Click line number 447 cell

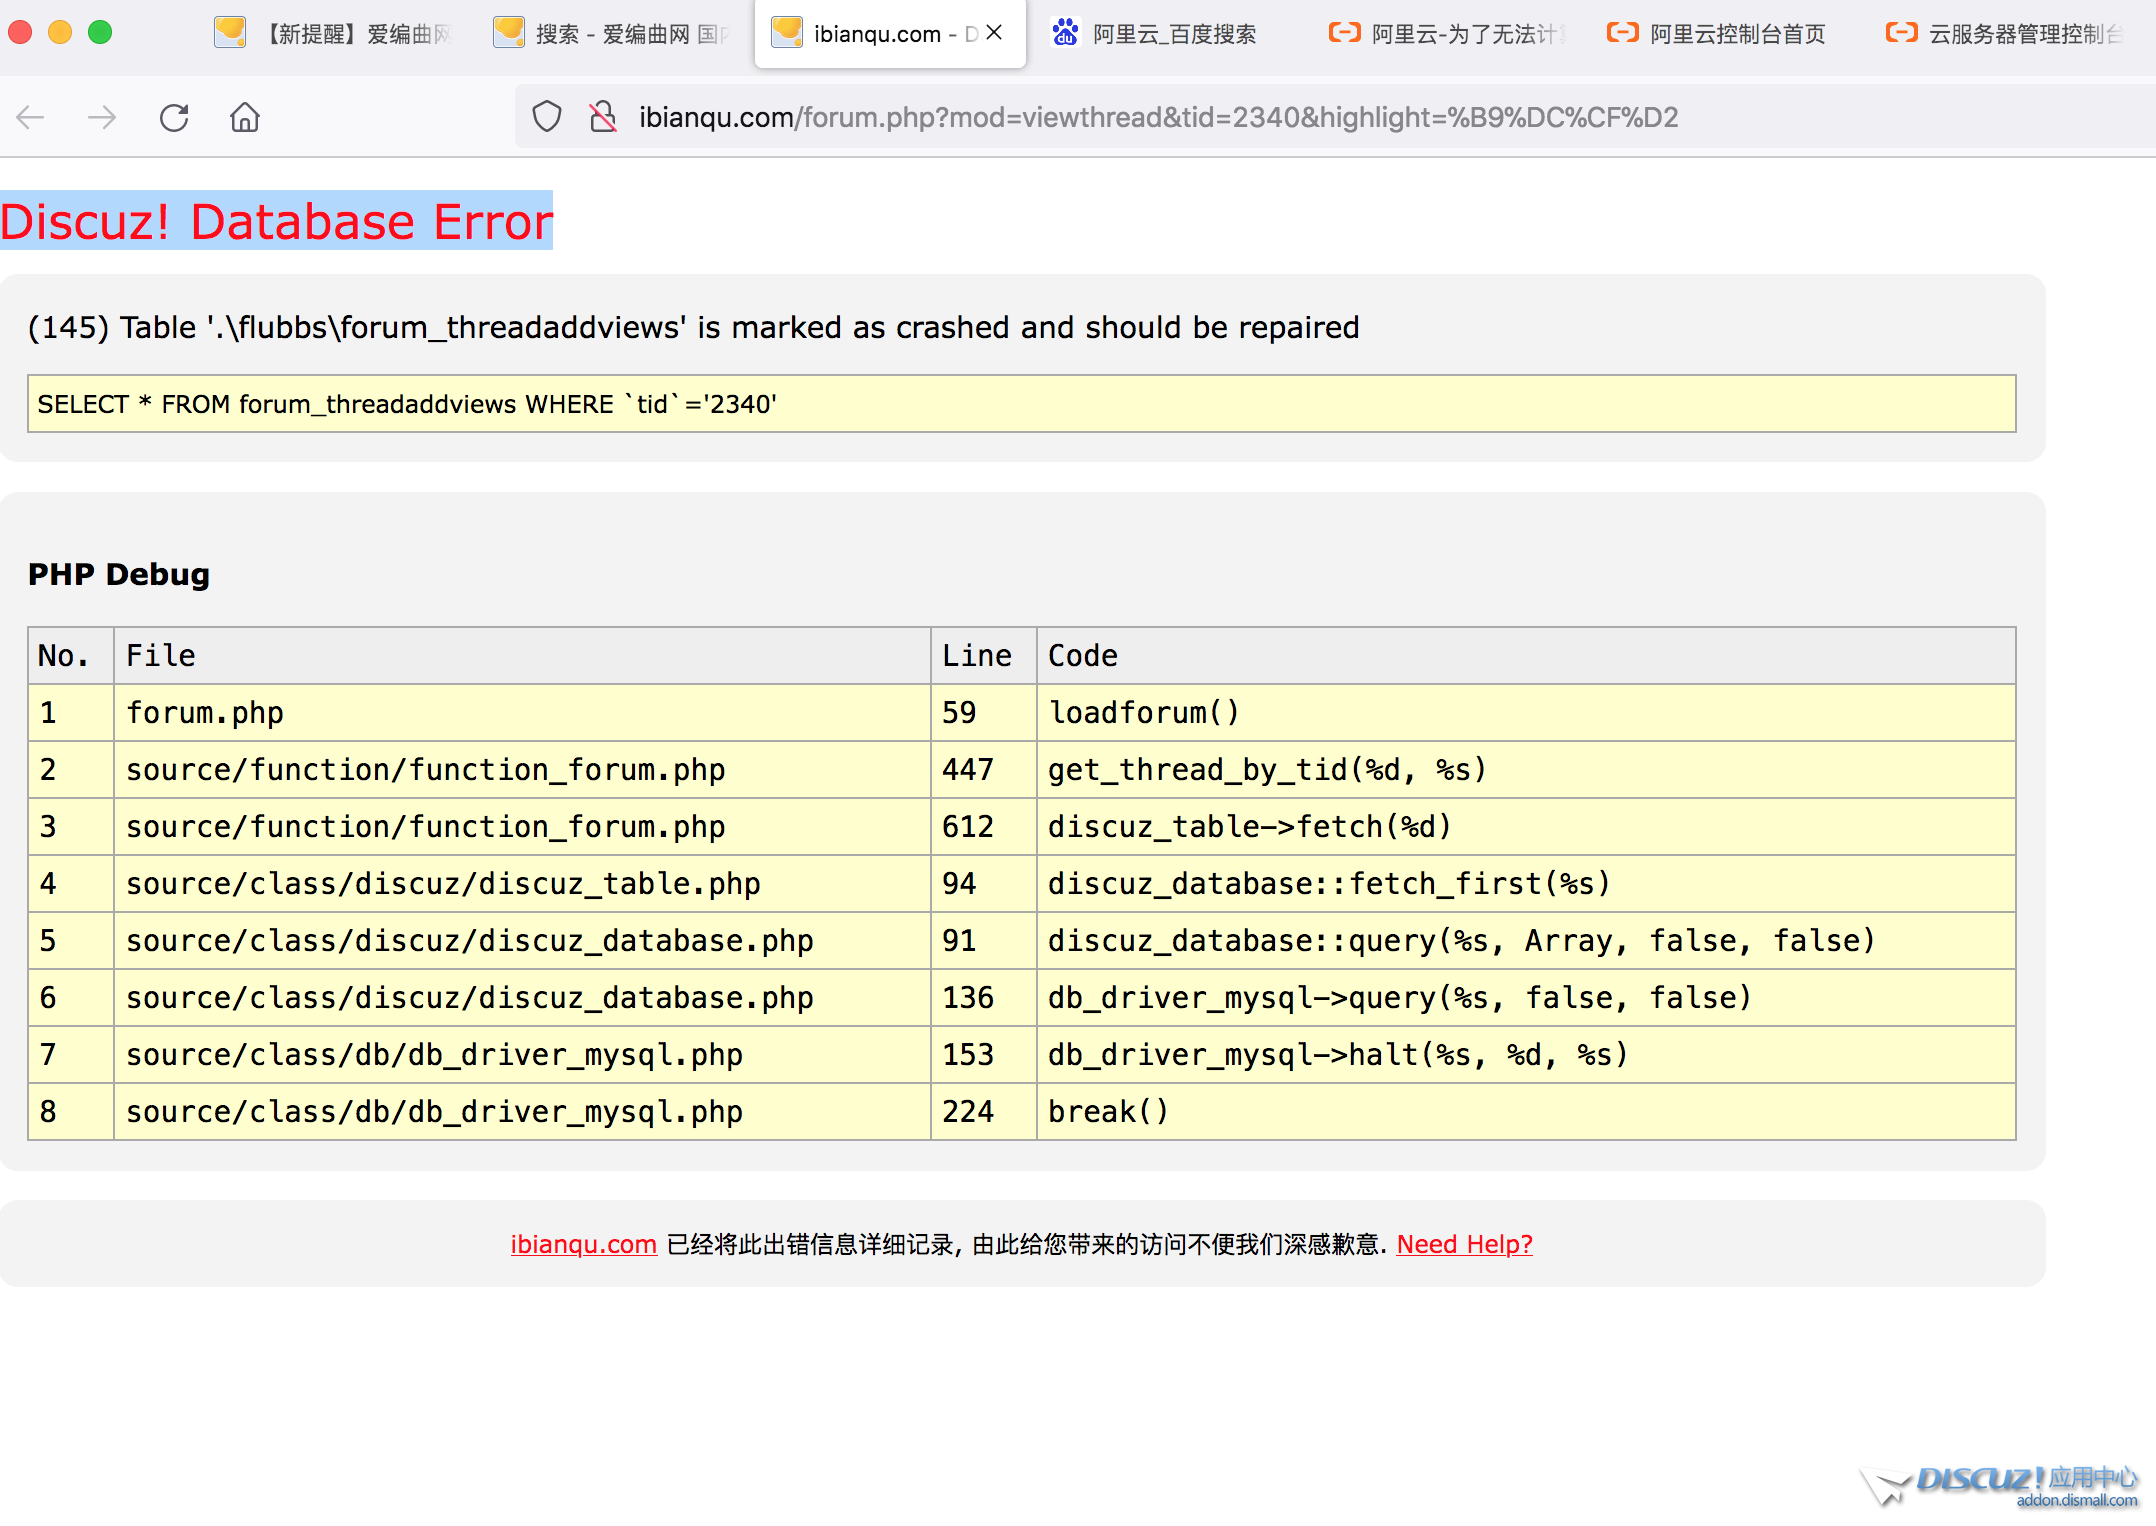[x=984, y=770]
